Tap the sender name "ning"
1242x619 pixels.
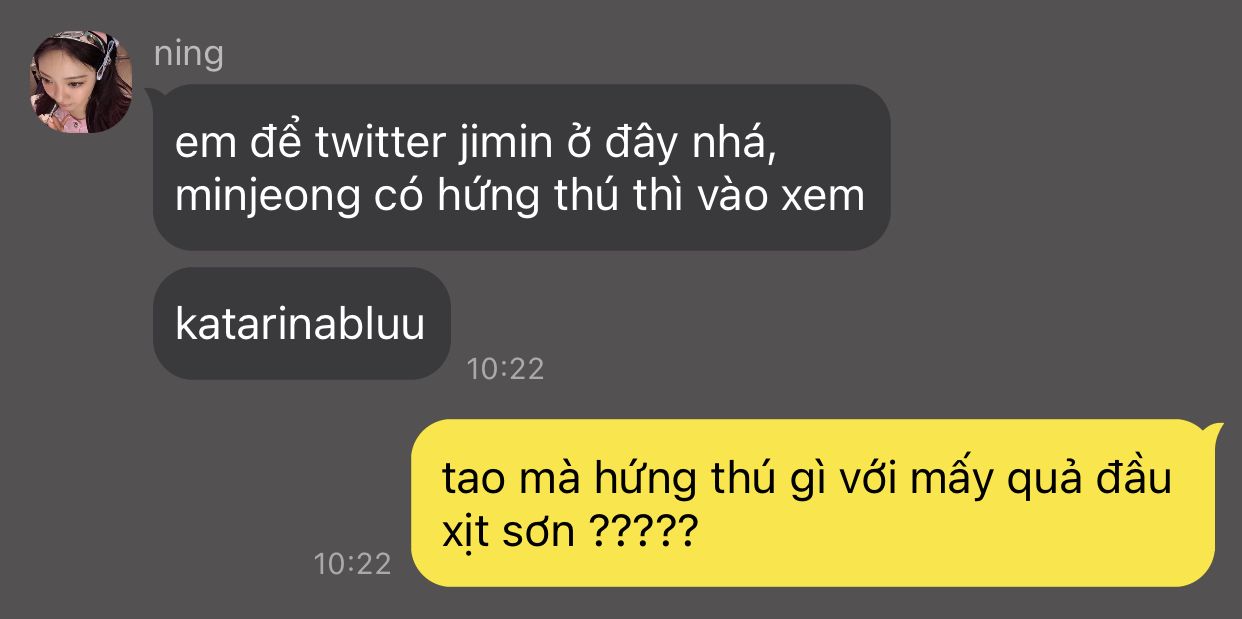click(x=188, y=53)
